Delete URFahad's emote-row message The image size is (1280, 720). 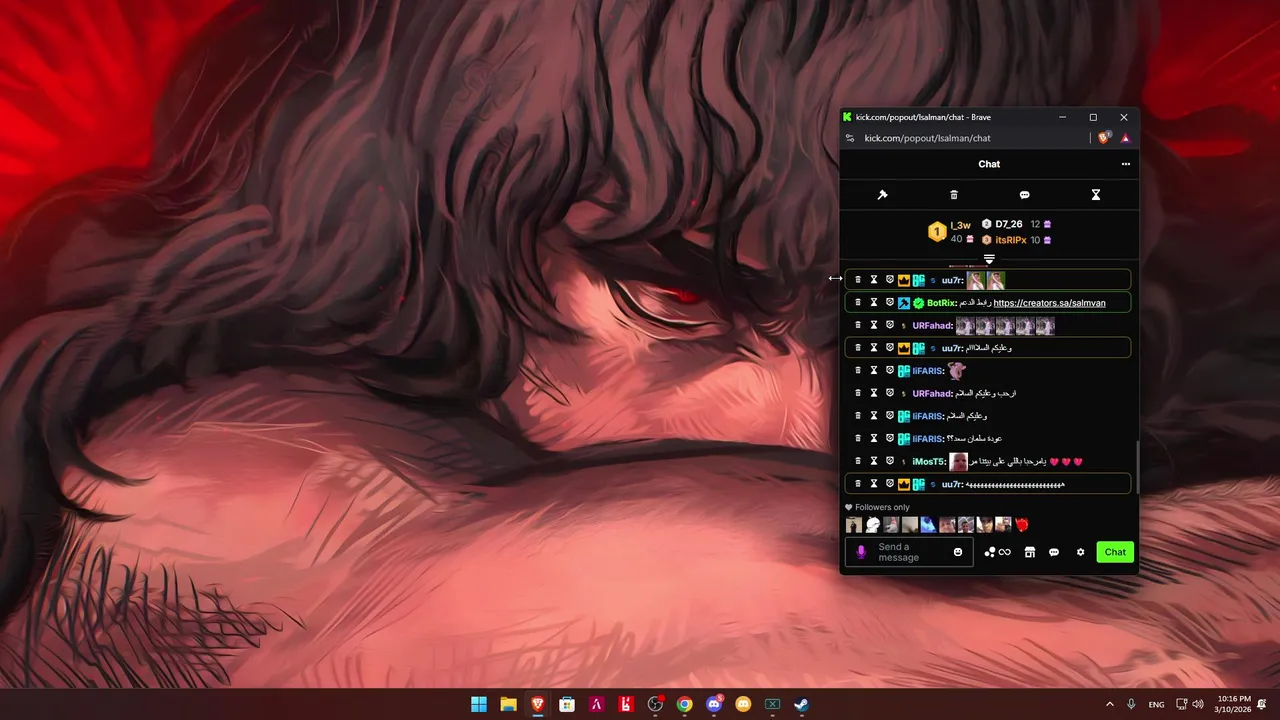[857, 325]
